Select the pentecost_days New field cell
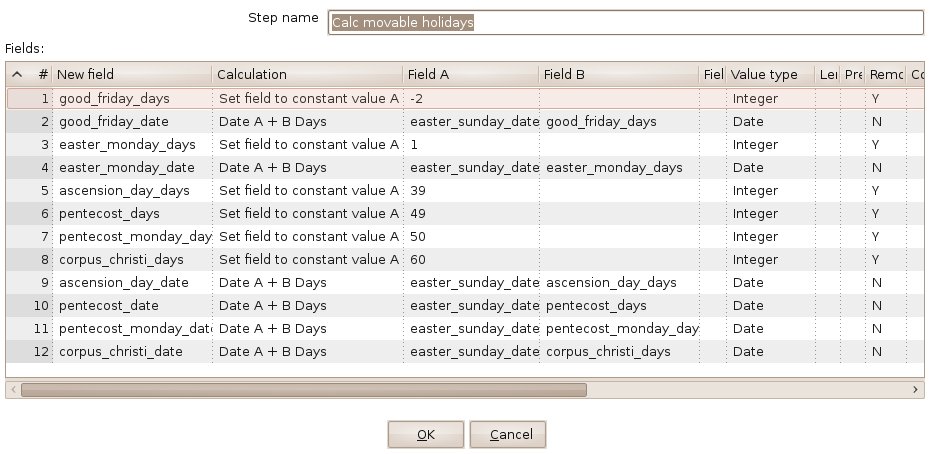930x454 pixels. pyautogui.click(x=132, y=214)
